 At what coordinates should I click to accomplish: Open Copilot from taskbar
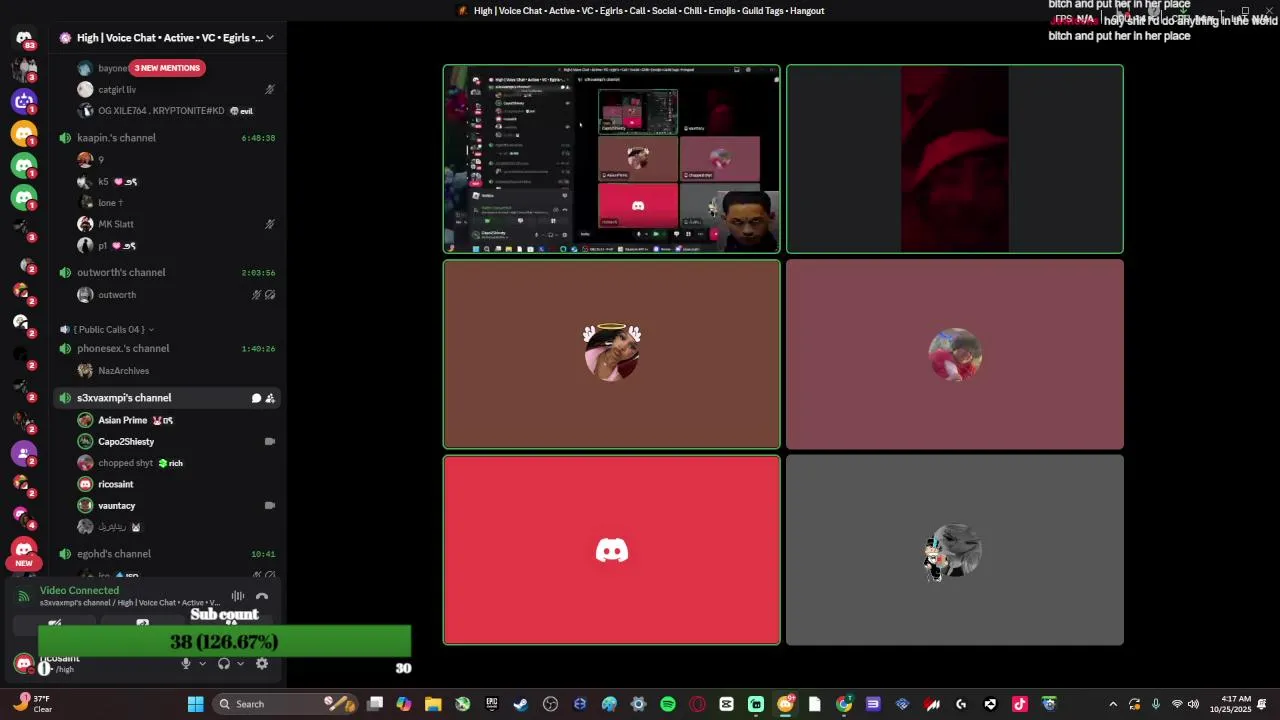click(404, 704)
